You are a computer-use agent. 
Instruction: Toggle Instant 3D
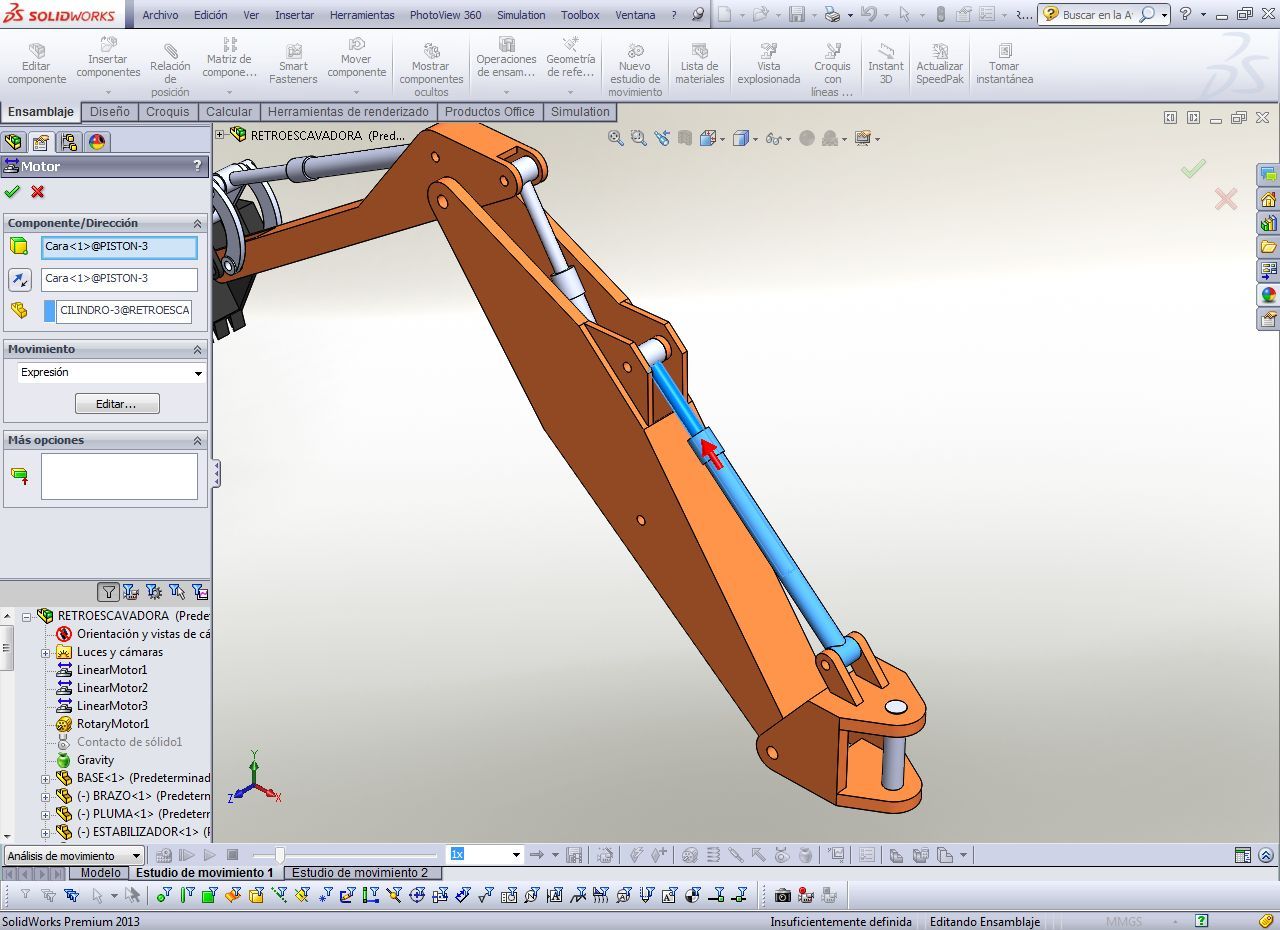coord(885,65)
